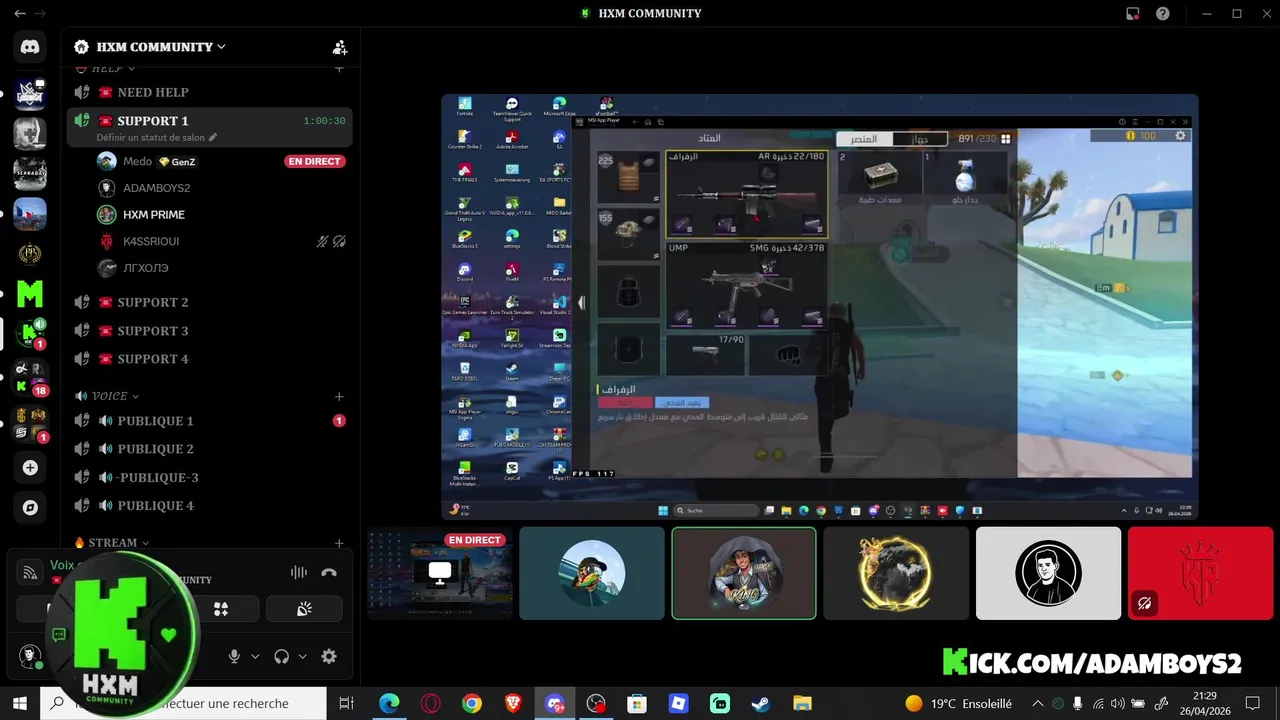Open the soundboard button
Image resolution: width=1280 pixels, height=720 pixels.
tap(304, 609)
